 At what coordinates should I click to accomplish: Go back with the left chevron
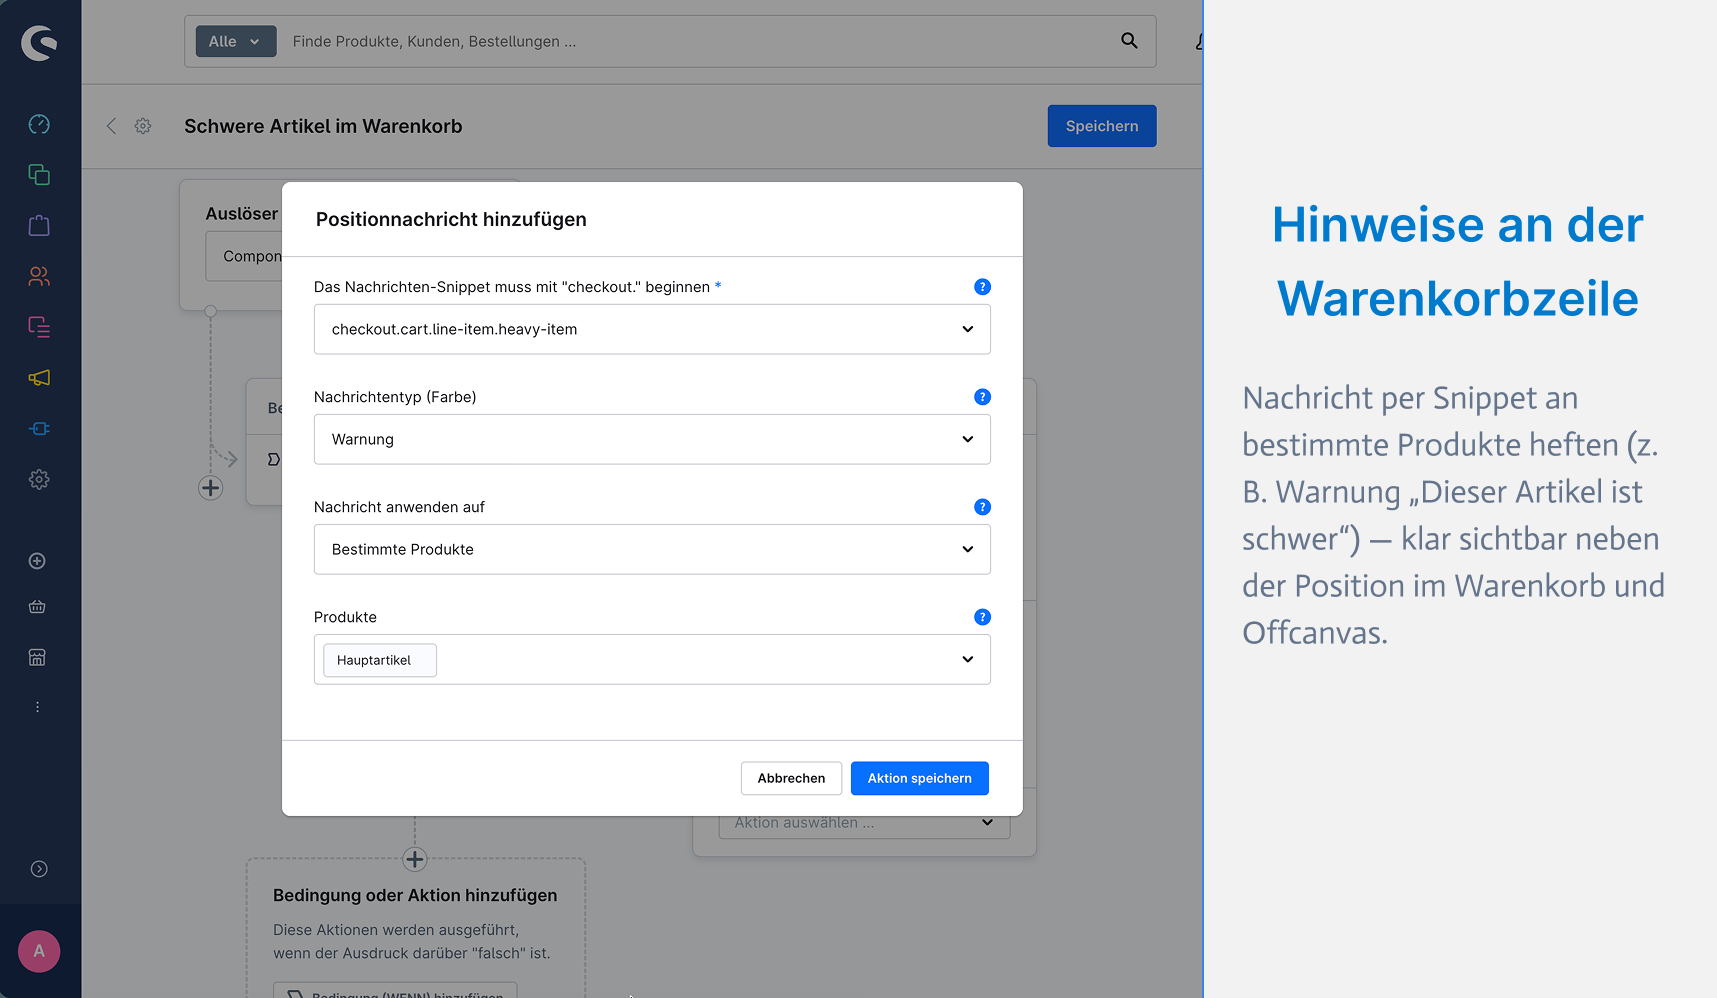point(111,126)
